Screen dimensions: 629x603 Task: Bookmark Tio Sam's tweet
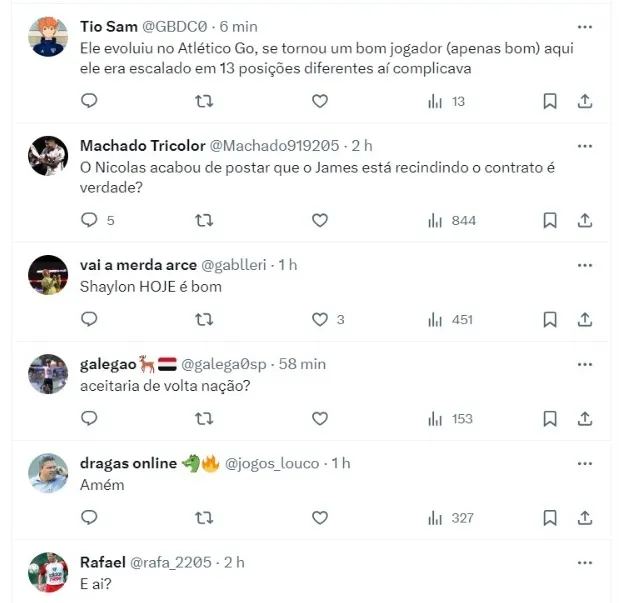tap(550, 101)
